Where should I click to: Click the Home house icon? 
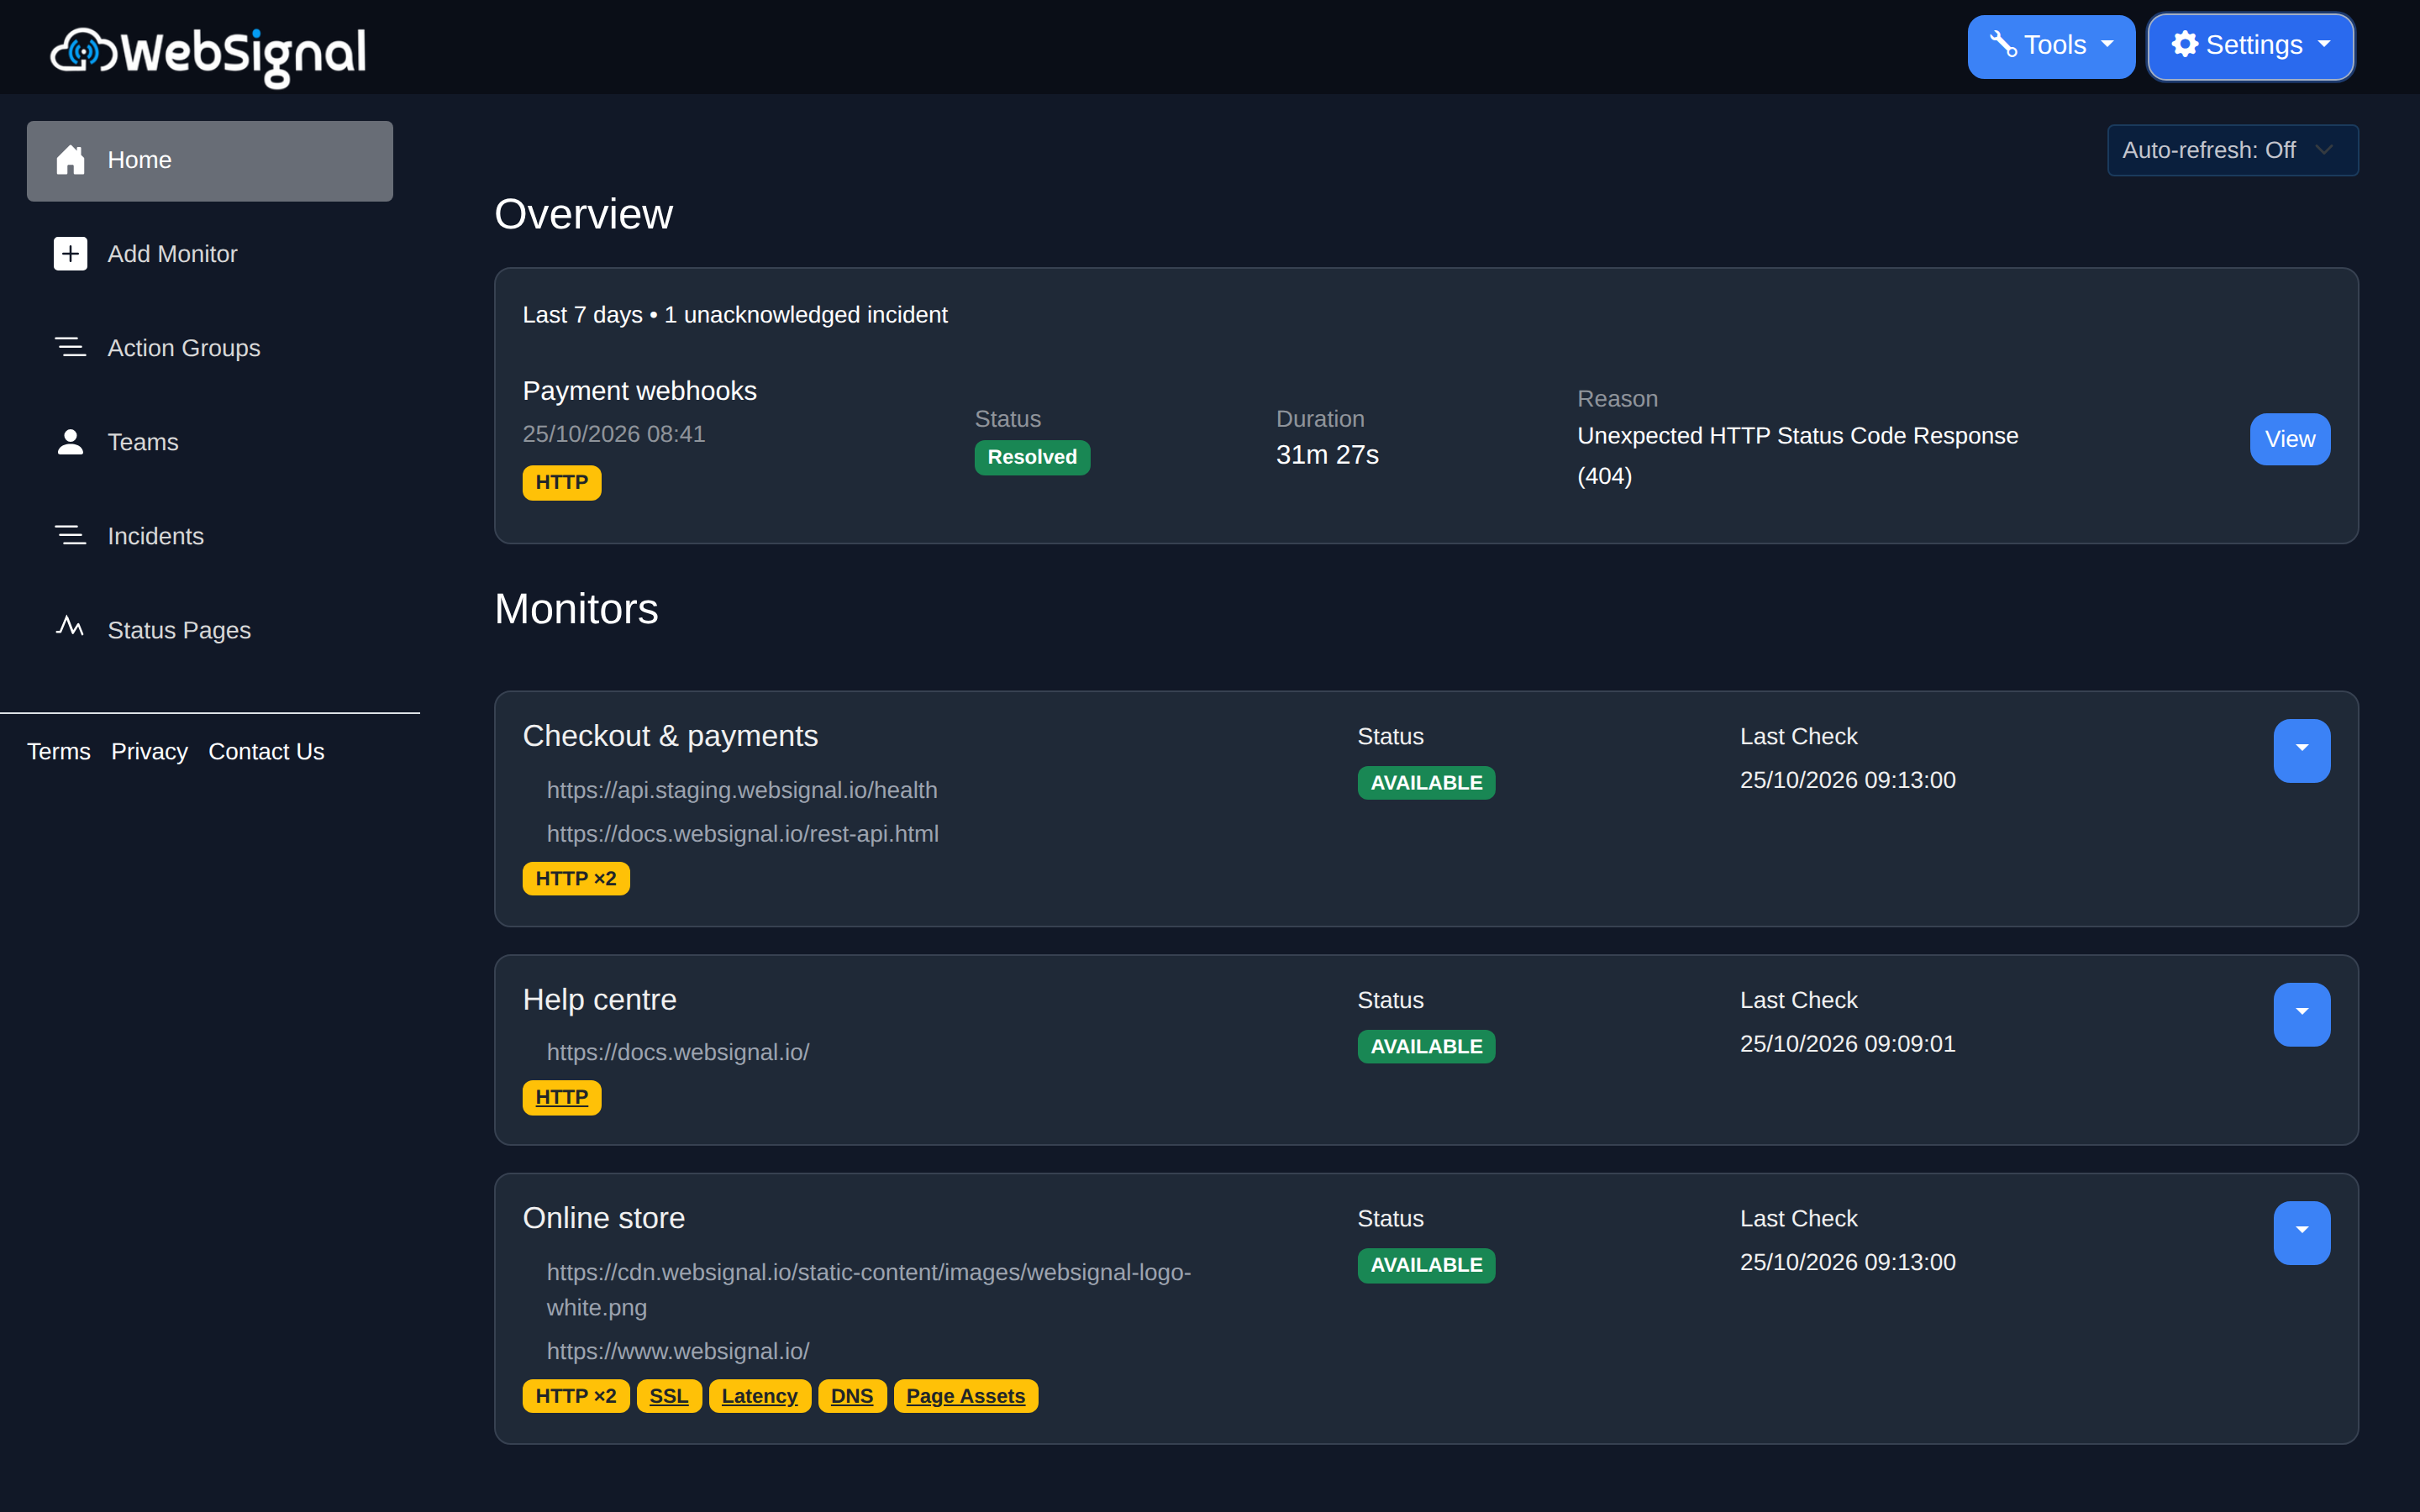click(70, 160)
